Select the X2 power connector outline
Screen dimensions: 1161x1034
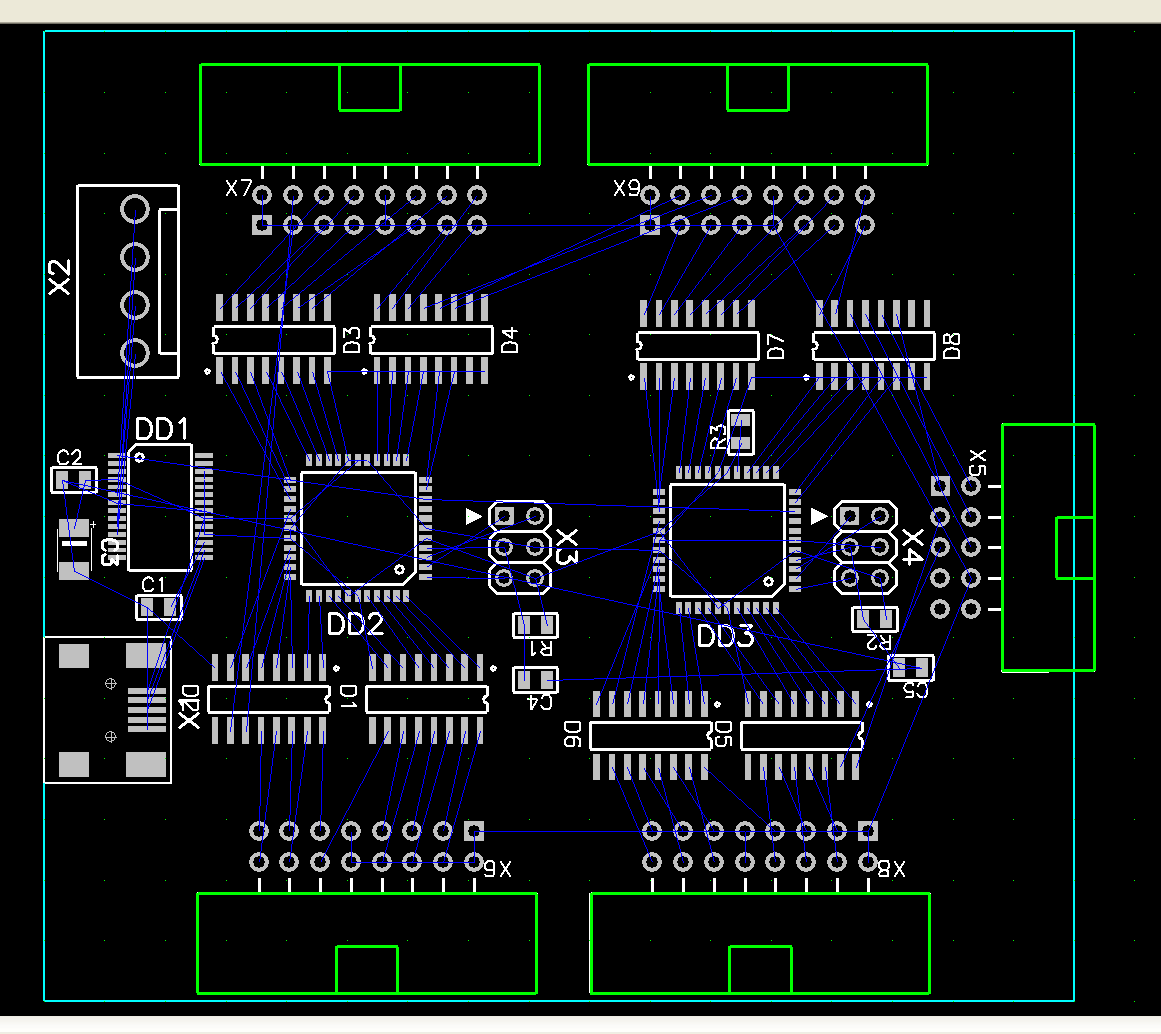click(128, 281)
